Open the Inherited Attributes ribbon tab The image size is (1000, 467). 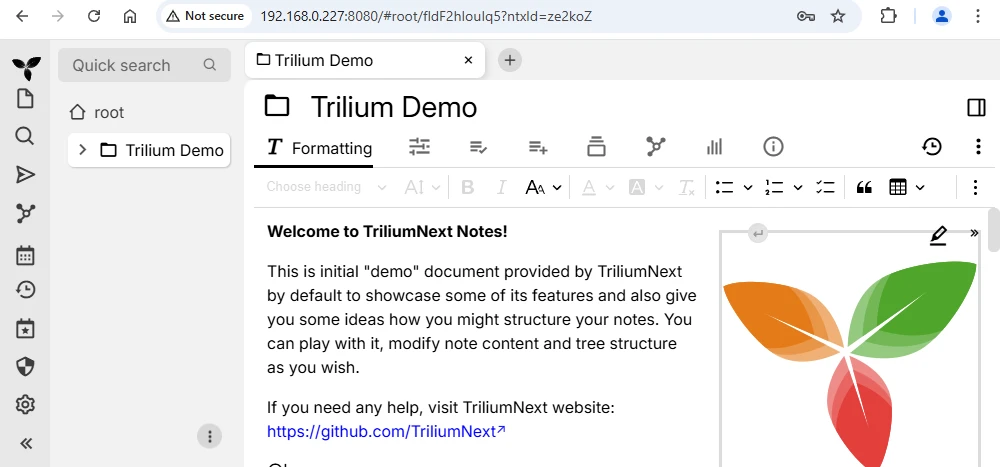point(538,147)
